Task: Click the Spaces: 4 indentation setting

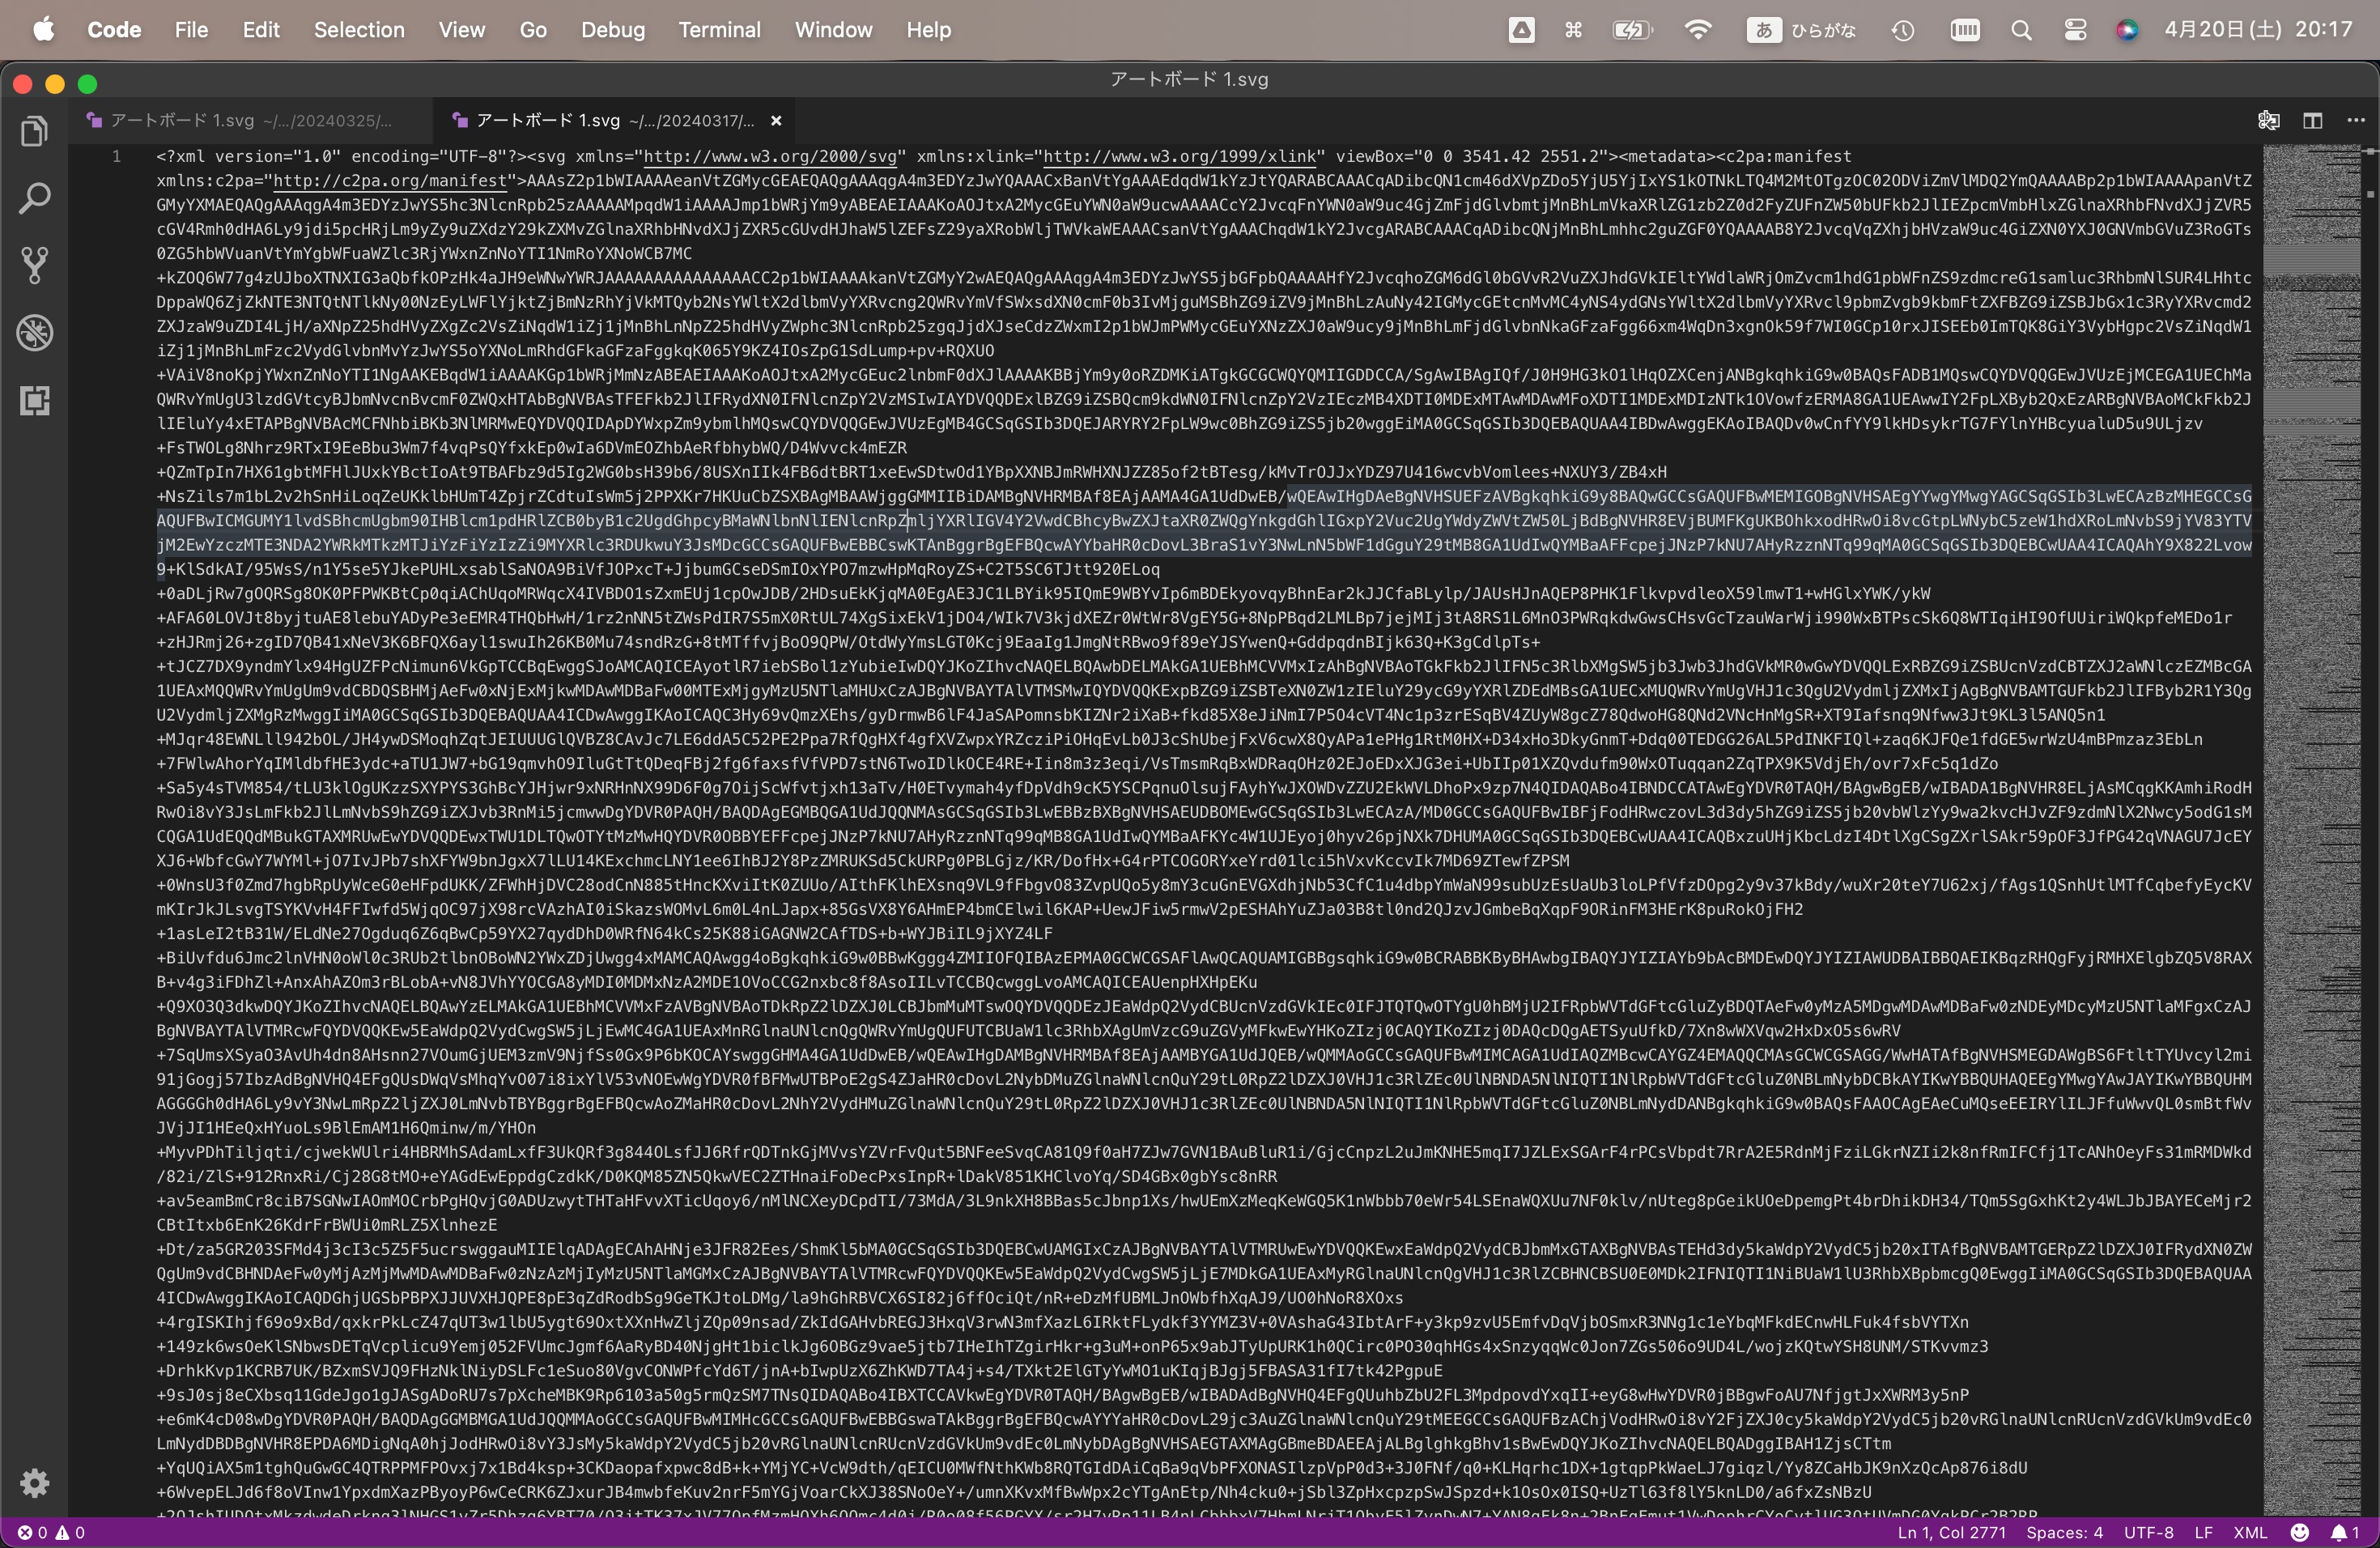Action: point(2064,1532)
